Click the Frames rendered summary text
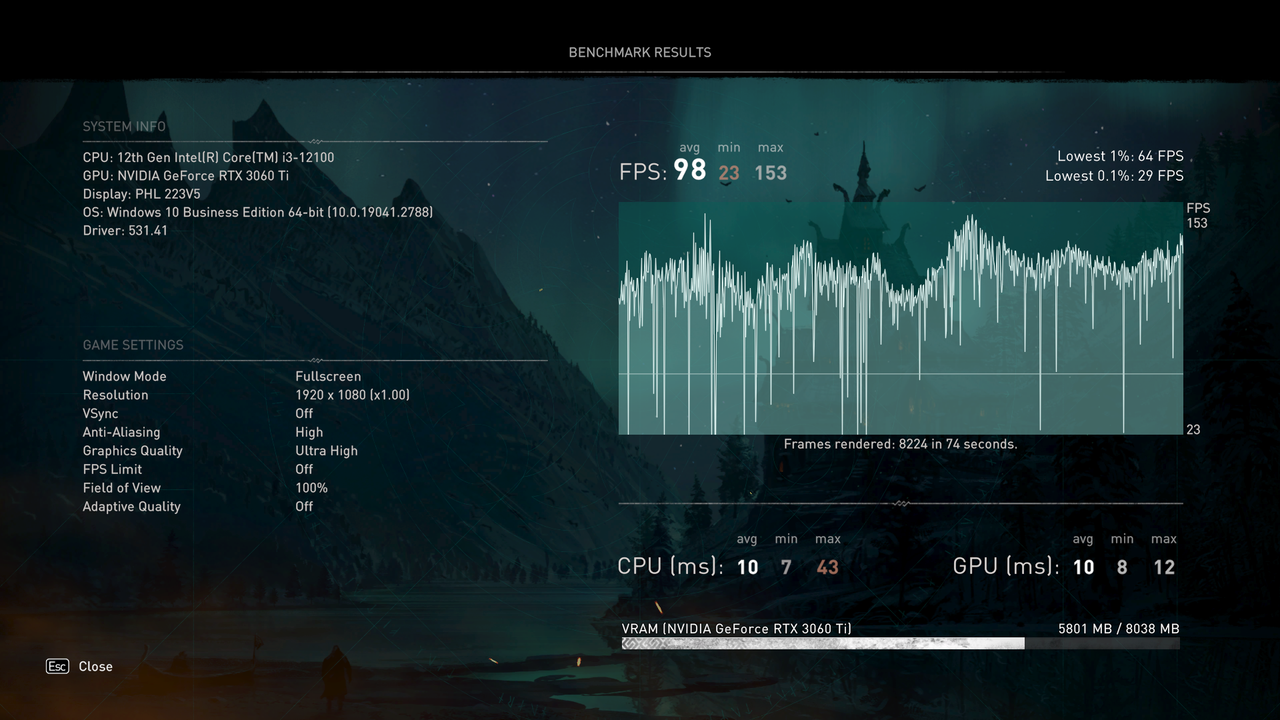This screenshot has height=720, width=1280. [x=900, y=443]
